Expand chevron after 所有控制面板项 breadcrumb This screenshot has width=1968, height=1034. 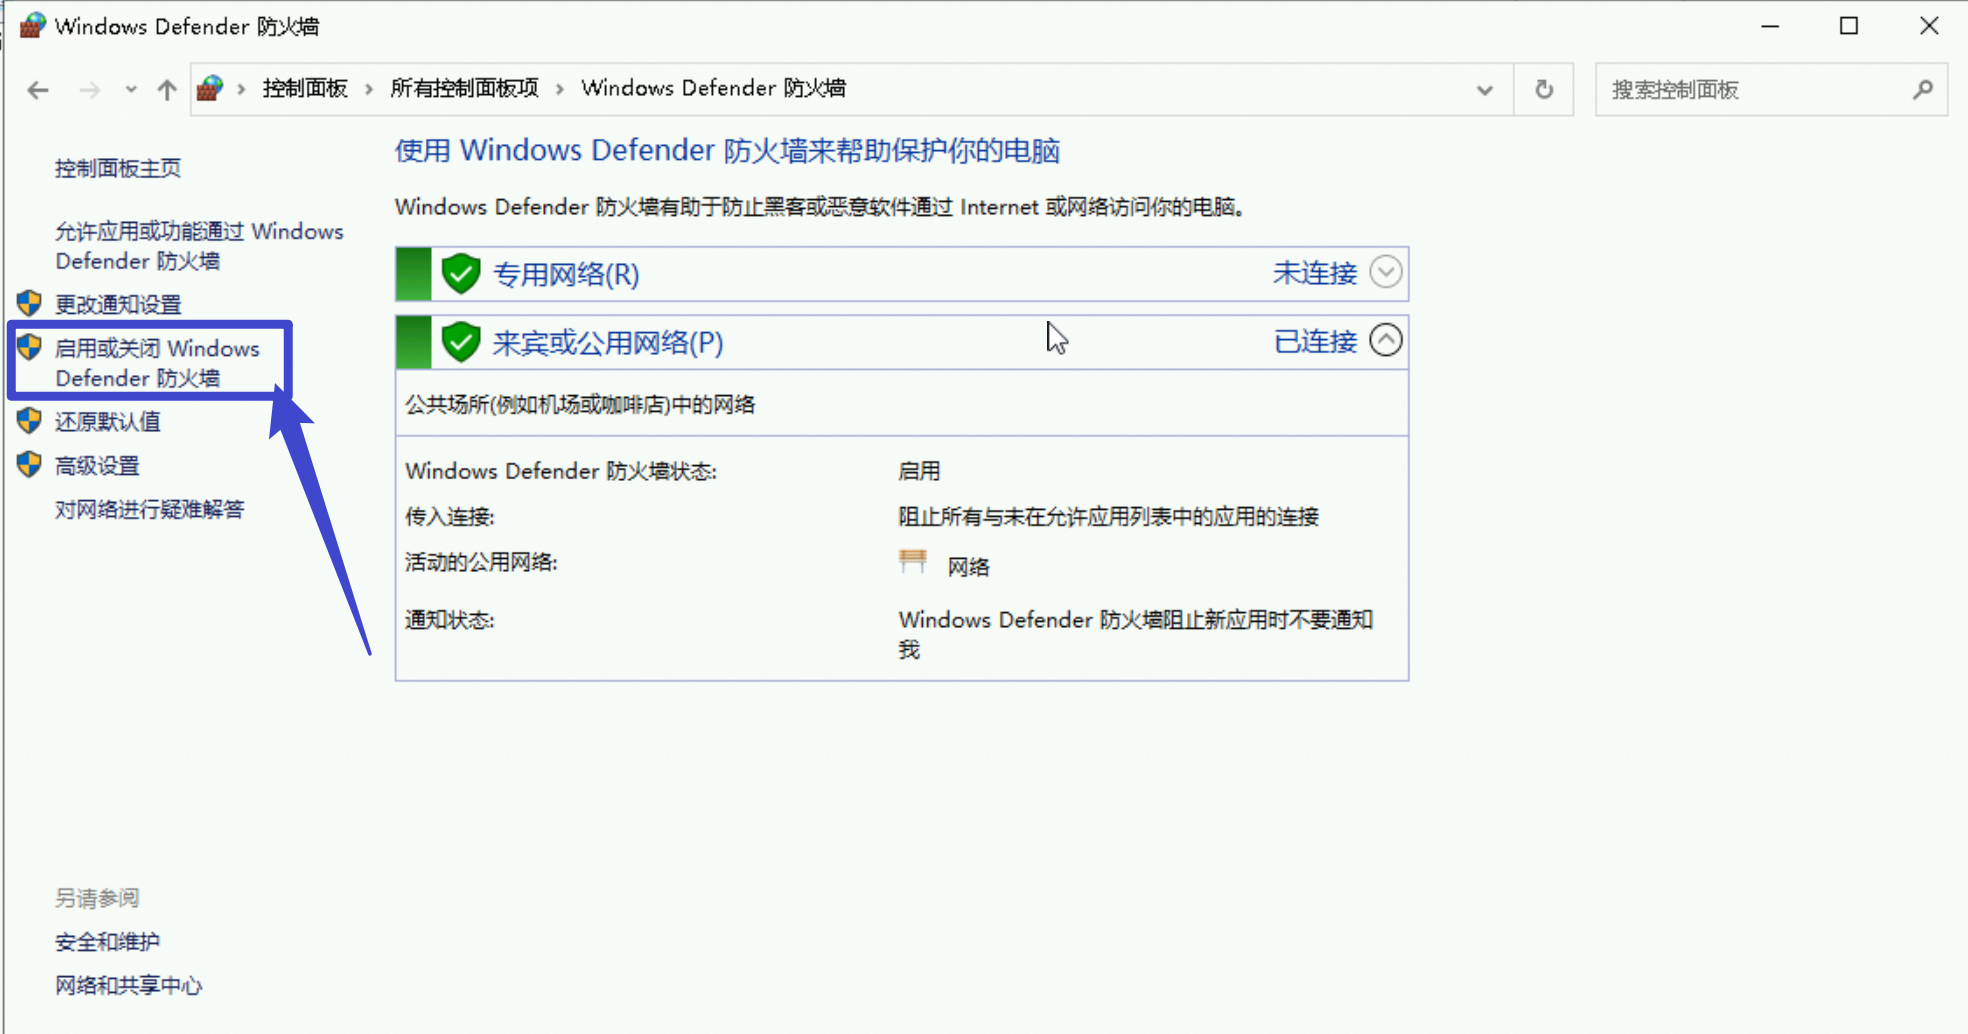click(x=560, y=89)
